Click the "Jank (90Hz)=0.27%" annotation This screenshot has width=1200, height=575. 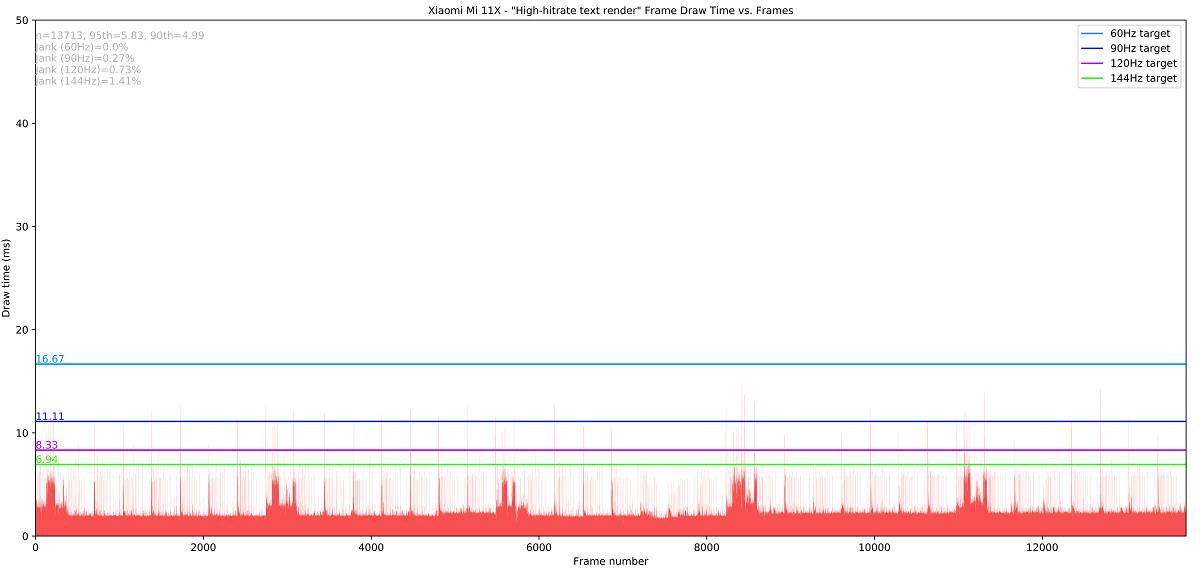(x=85, y=58)
